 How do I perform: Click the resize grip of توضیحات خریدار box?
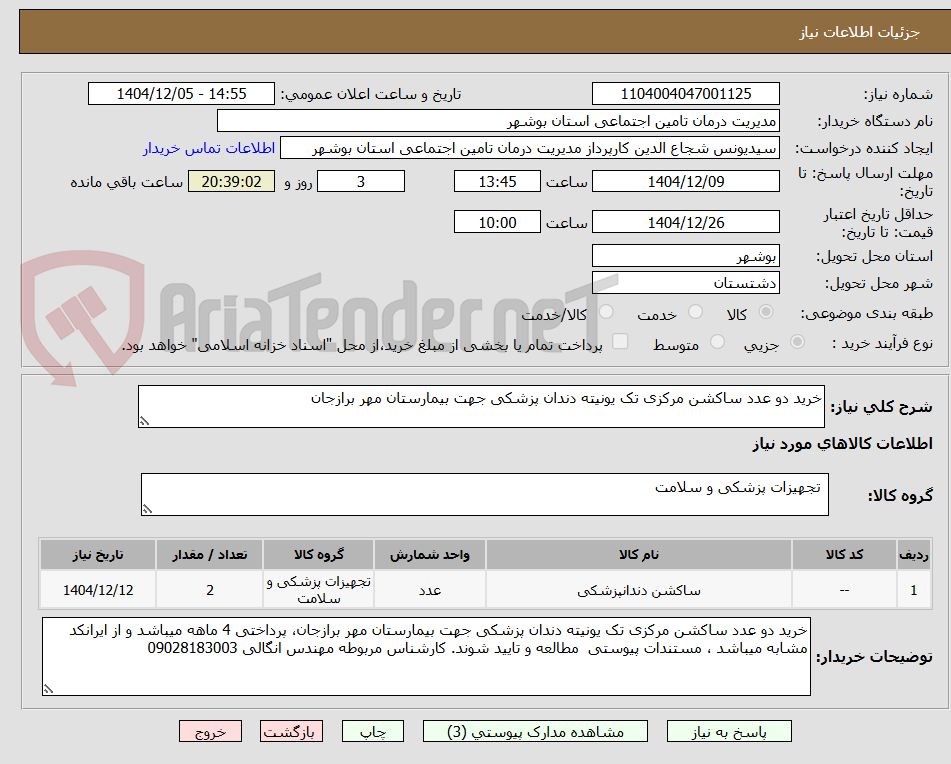tap(48, 689)
